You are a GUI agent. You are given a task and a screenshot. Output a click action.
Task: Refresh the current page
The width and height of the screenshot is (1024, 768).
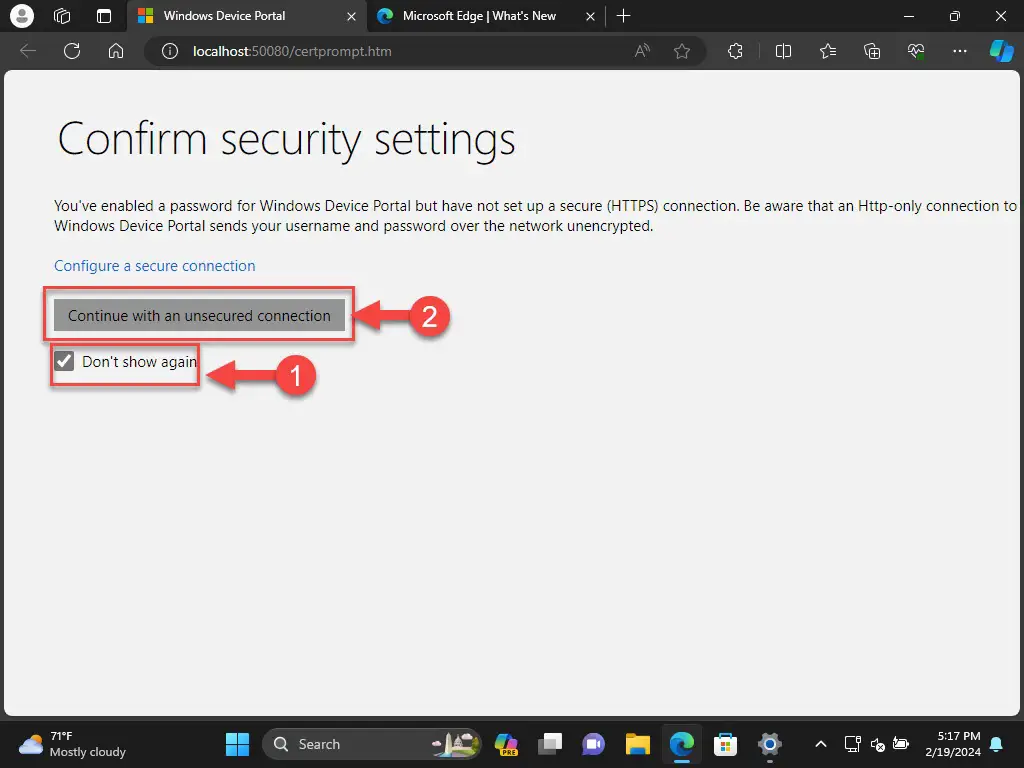pyautogui.click(x=72, y=51)
